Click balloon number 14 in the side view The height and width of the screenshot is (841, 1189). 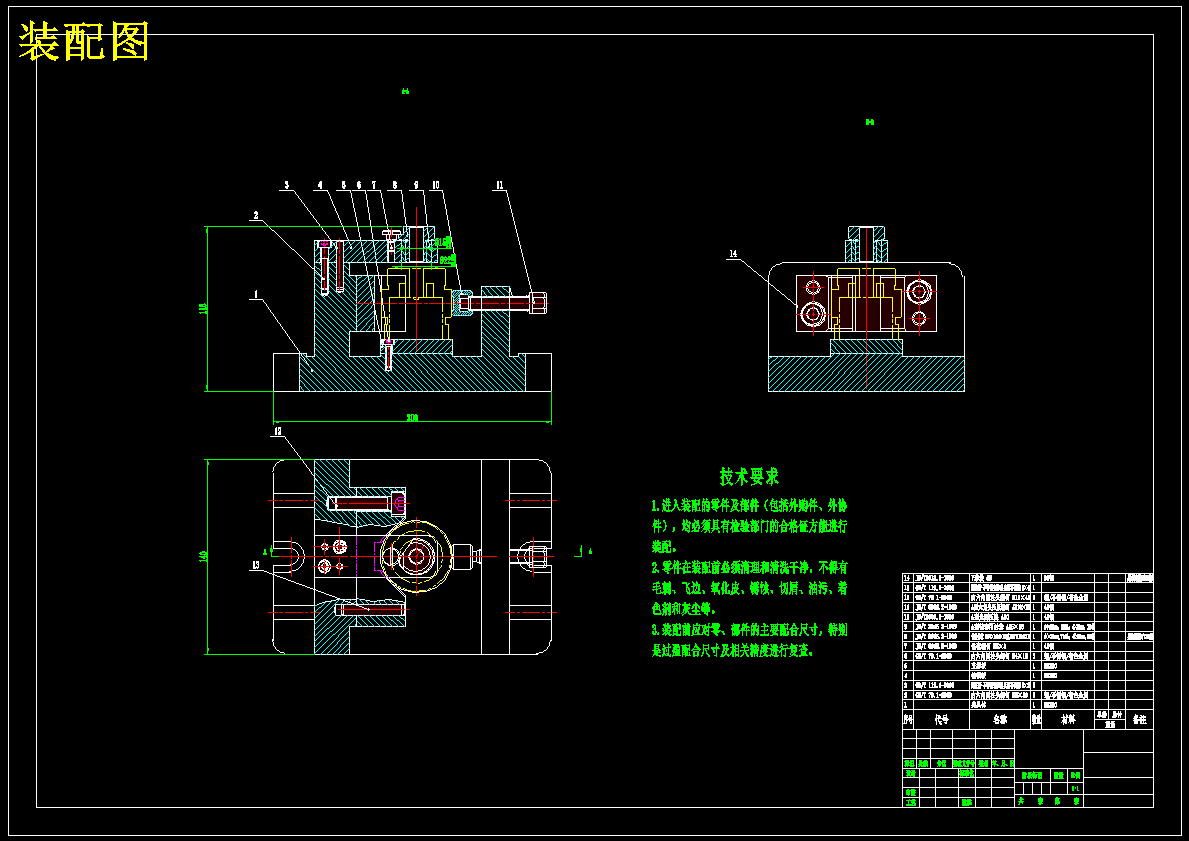tap(733, 256)
